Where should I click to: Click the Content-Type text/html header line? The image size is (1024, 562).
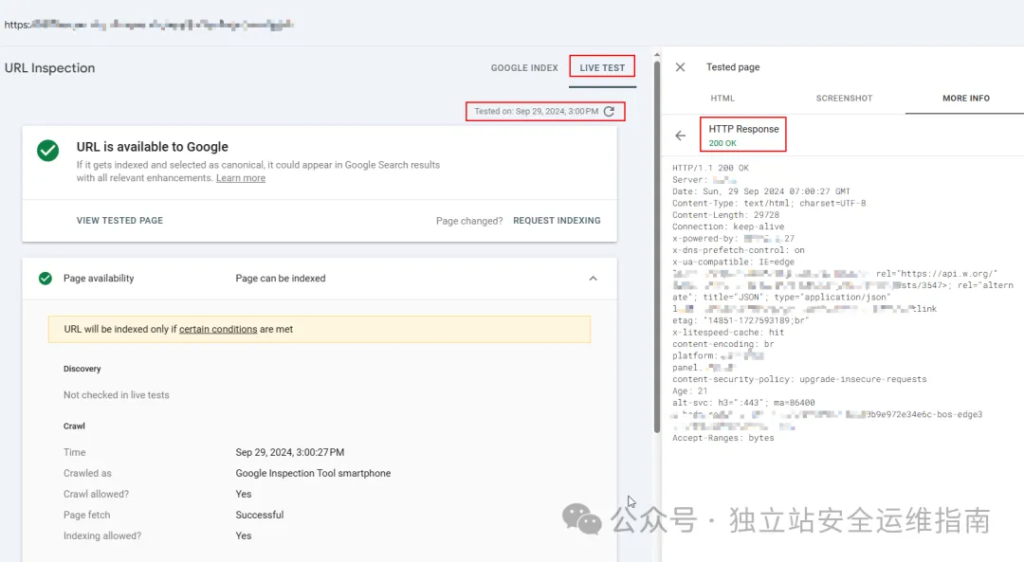(x=769, y=203)
